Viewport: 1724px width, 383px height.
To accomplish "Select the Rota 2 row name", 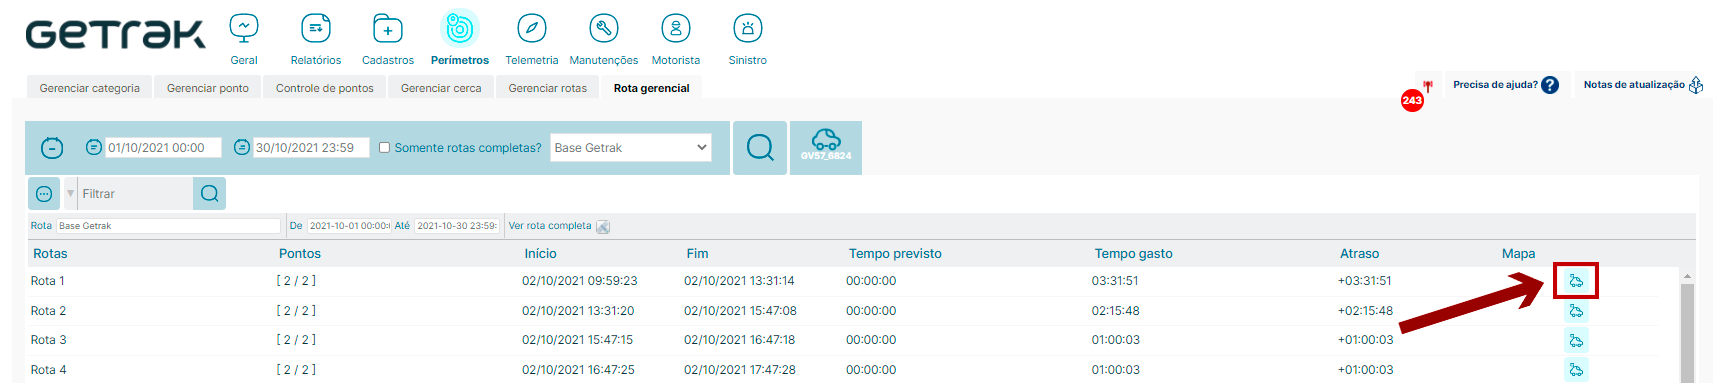I will [48, 311].
